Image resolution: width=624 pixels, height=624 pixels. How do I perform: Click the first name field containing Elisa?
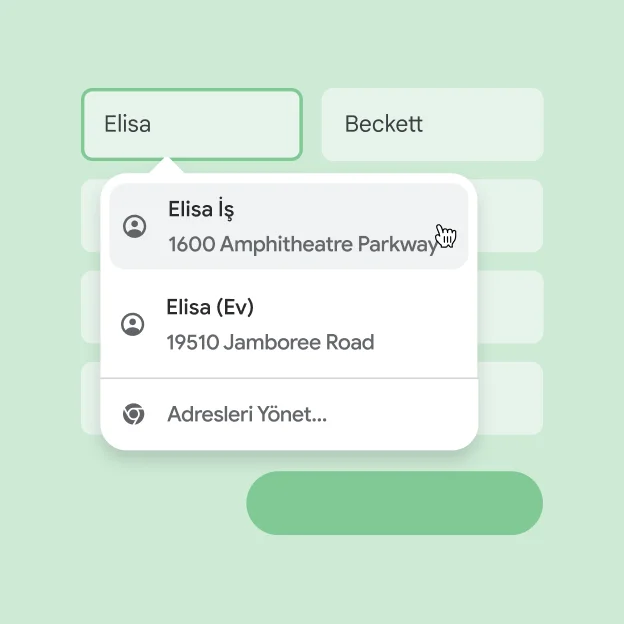pyautogui.click(x=191, y=124)
